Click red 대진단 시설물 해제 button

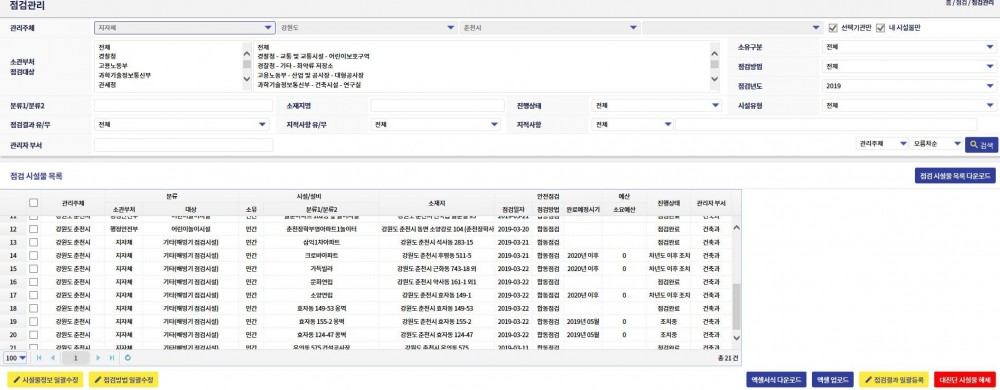coord(964,380)
